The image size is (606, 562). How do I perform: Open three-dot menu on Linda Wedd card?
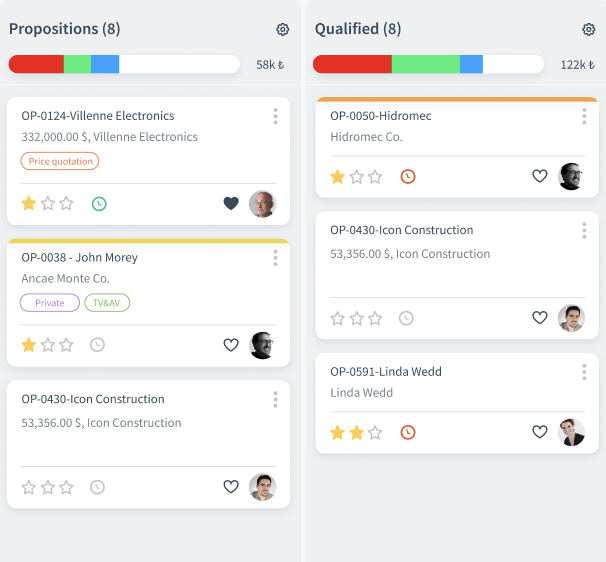[x=584, y=372]
